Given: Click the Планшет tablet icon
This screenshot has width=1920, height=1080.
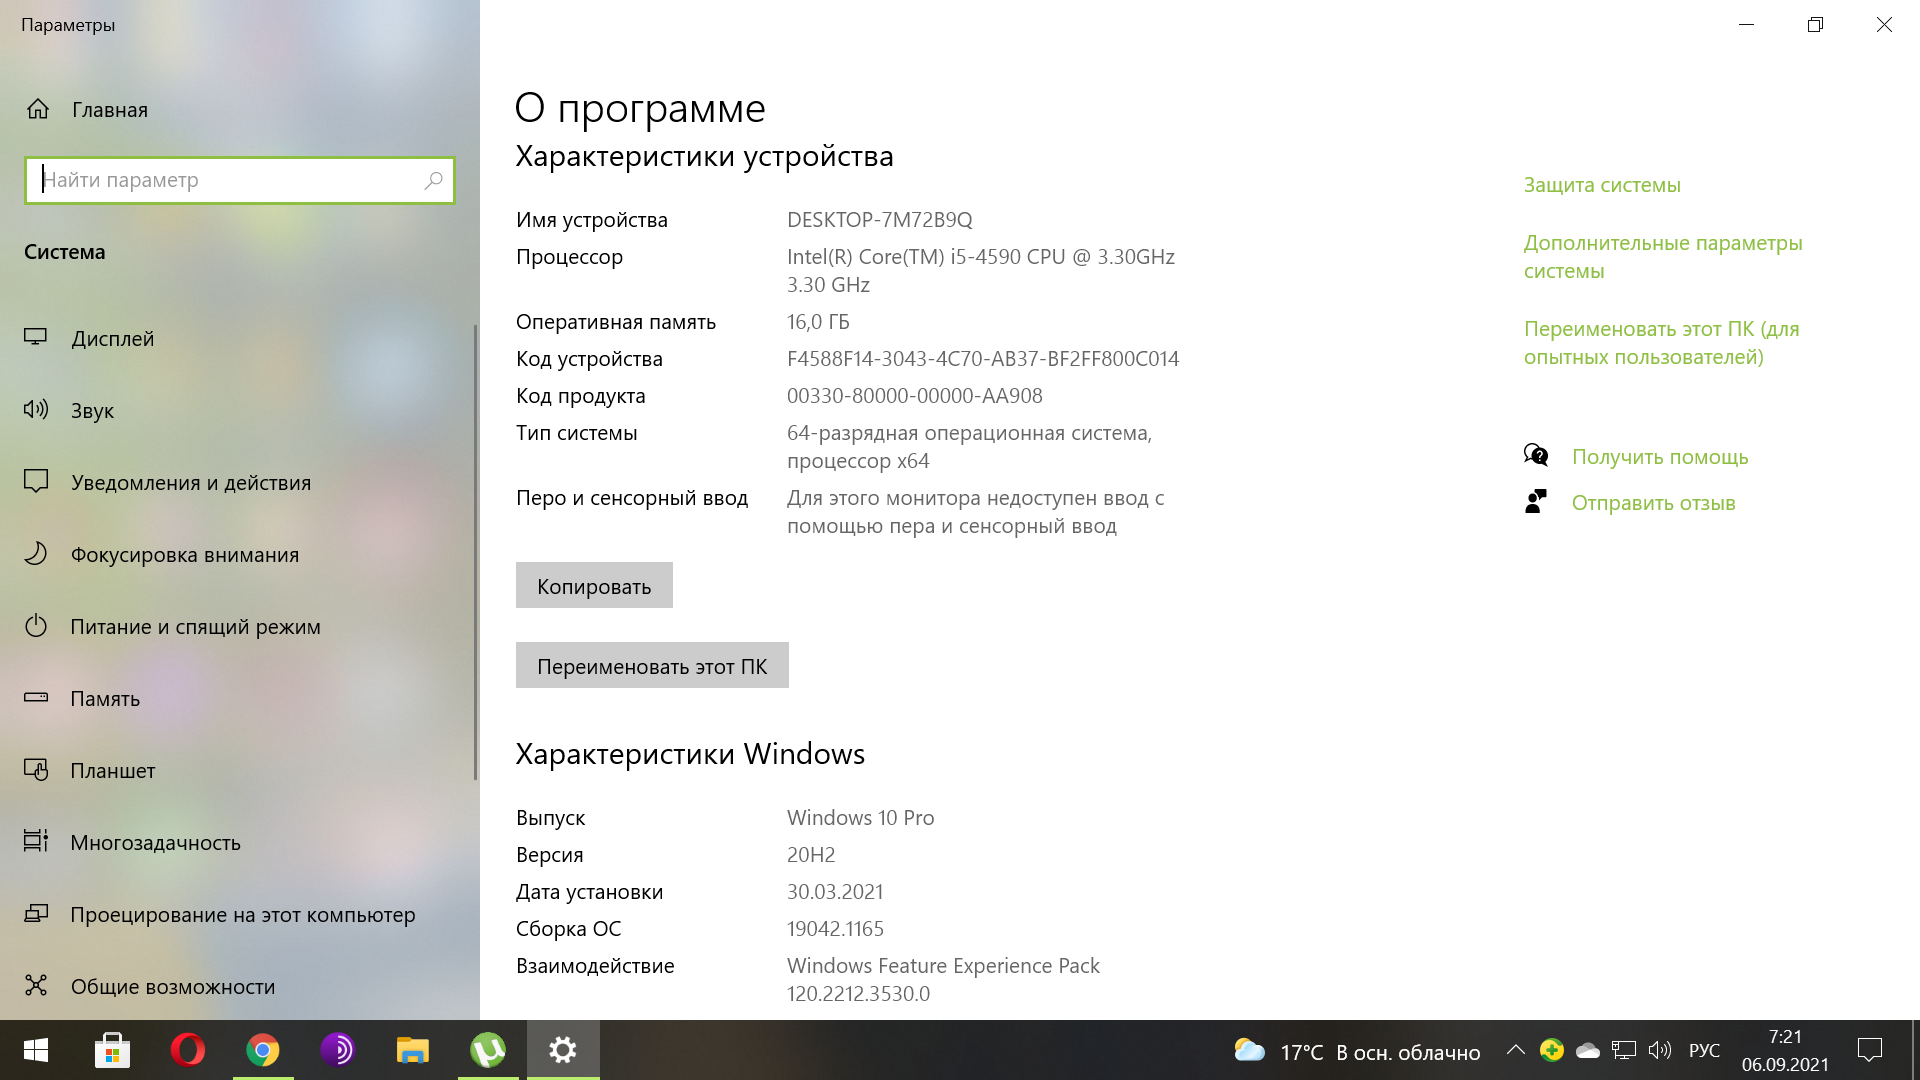Looking at the screenshot, I should 36,769.
